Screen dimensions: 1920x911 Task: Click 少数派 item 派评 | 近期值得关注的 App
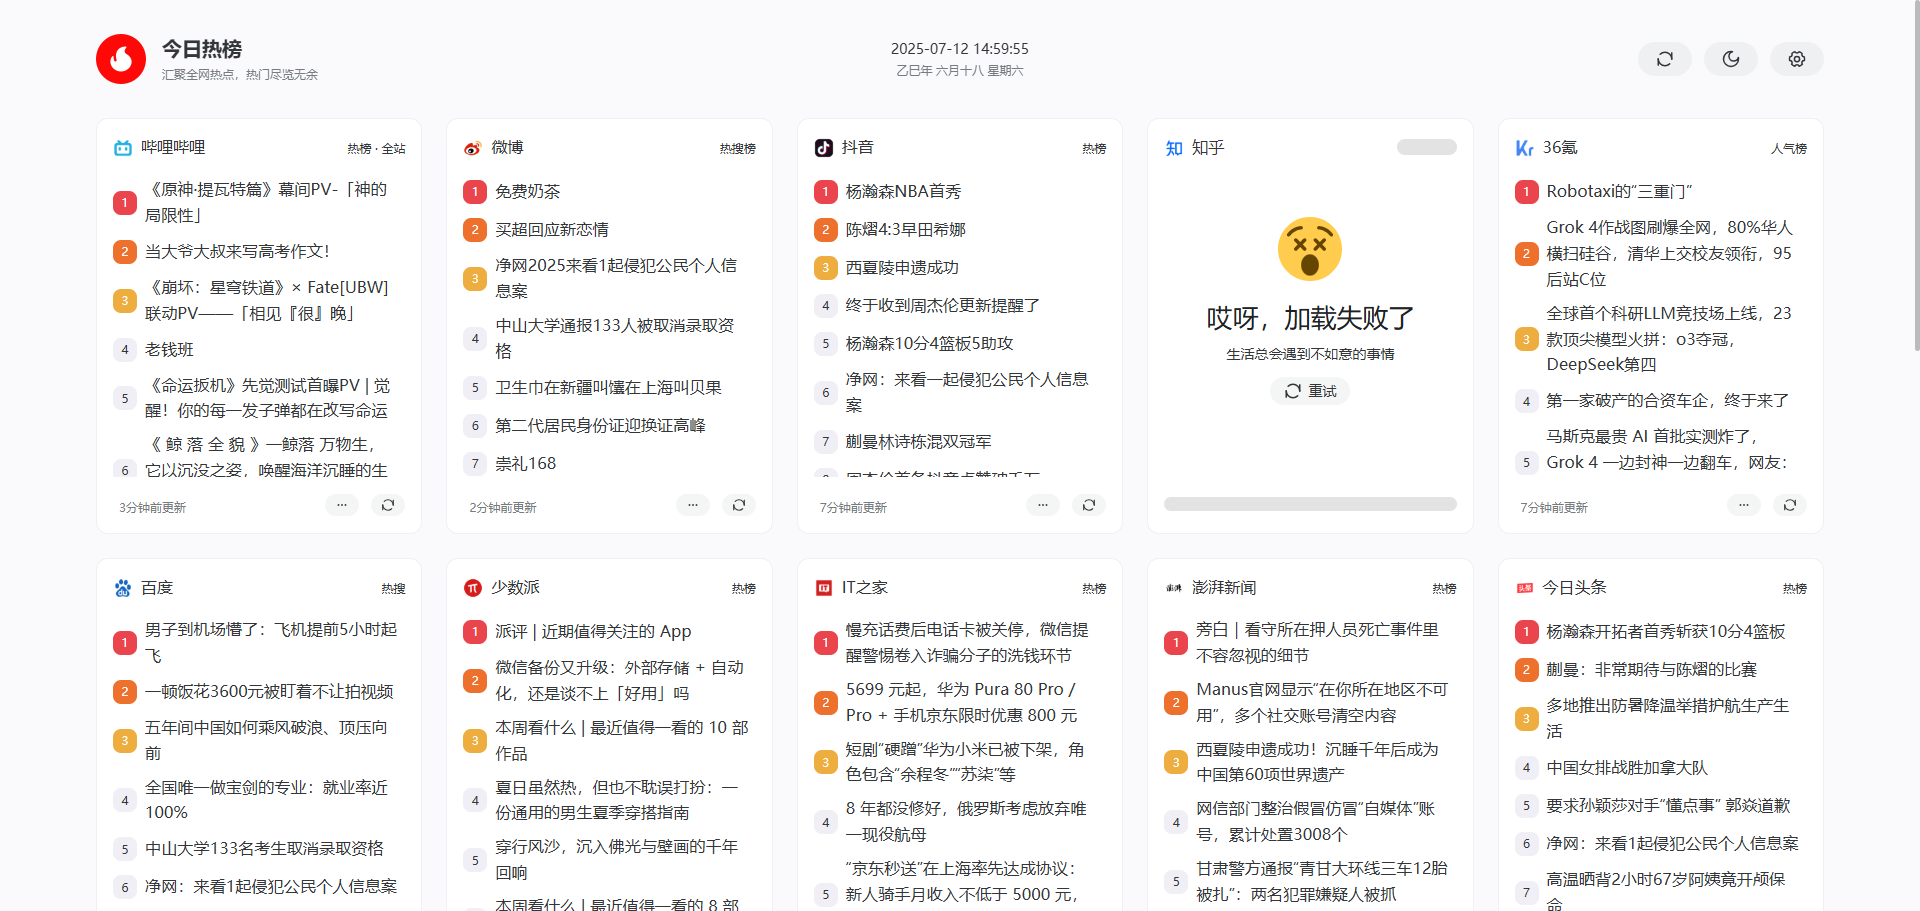tap(593, 631)
